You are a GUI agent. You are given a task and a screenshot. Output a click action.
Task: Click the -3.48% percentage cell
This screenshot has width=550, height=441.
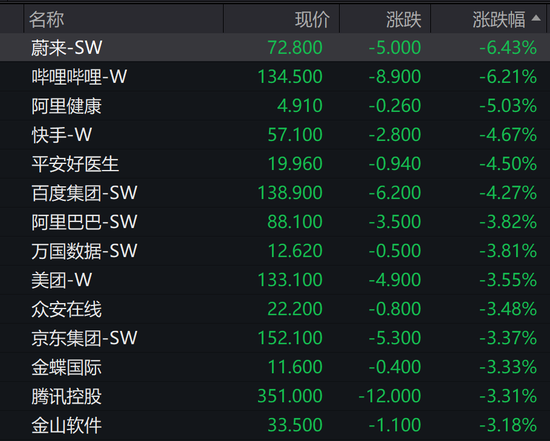(x=508, y=309)
